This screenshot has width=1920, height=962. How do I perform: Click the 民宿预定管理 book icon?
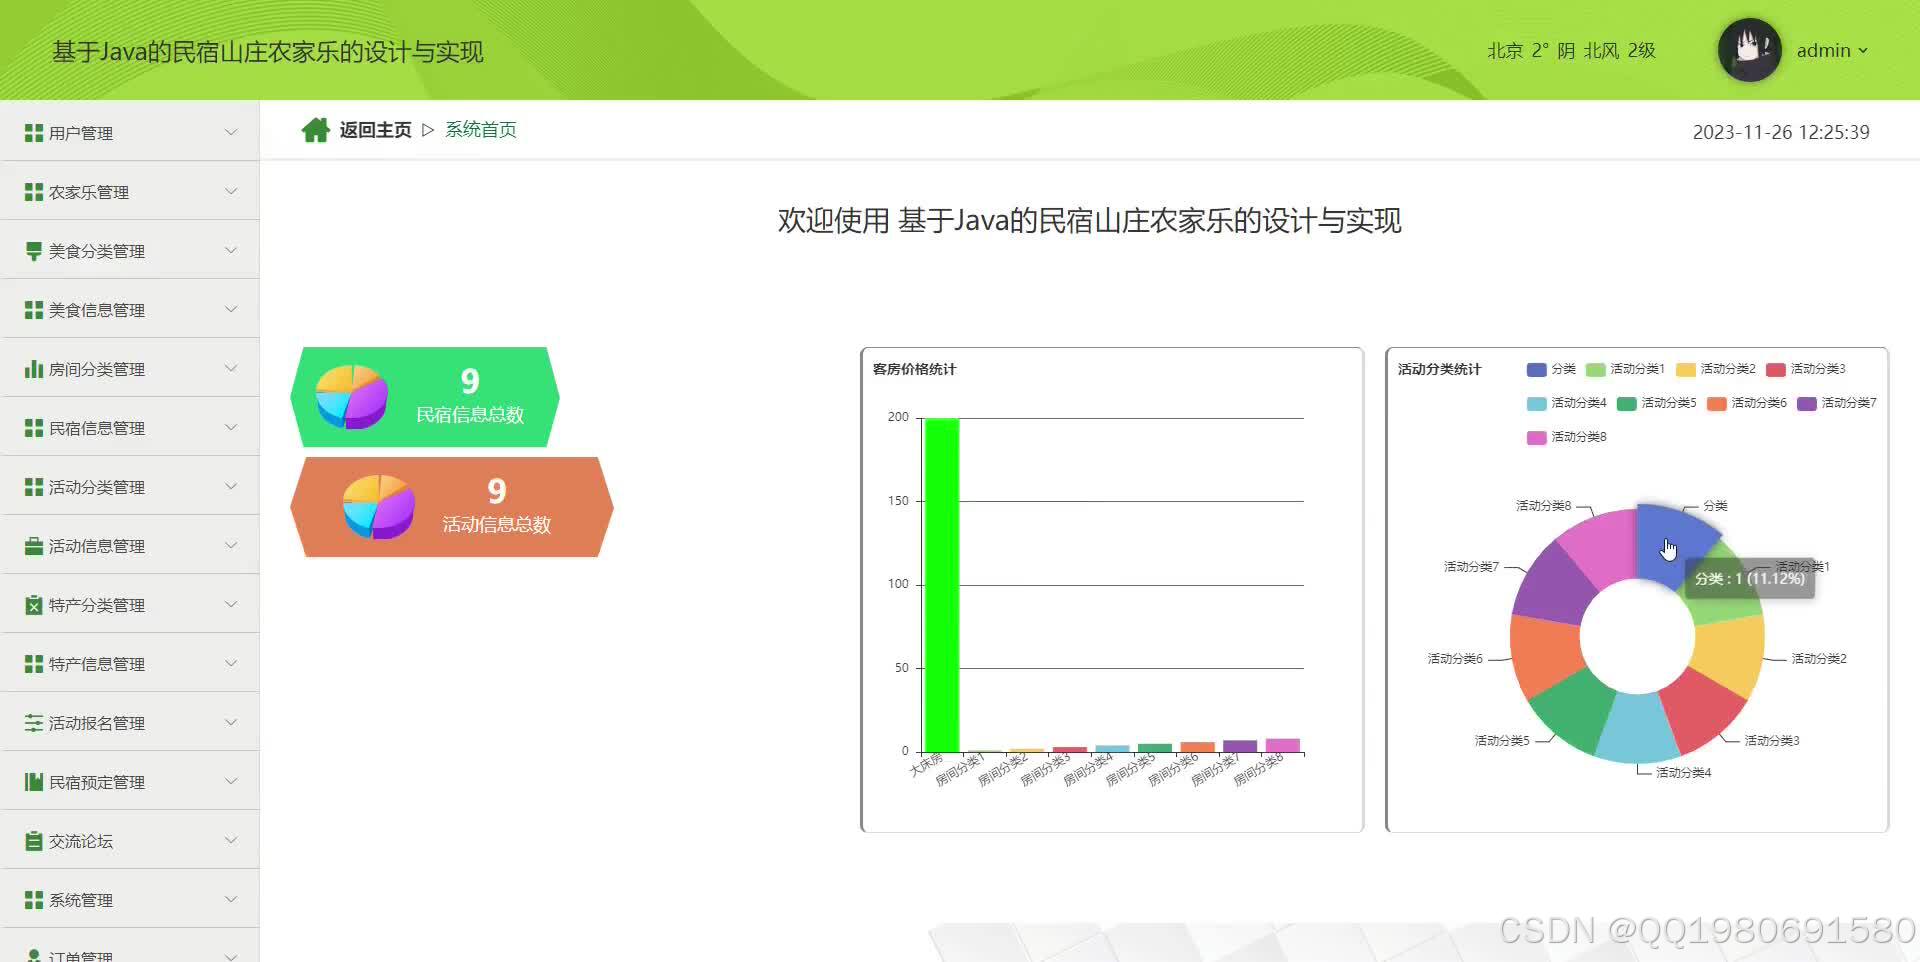click(x=33, y=782)
